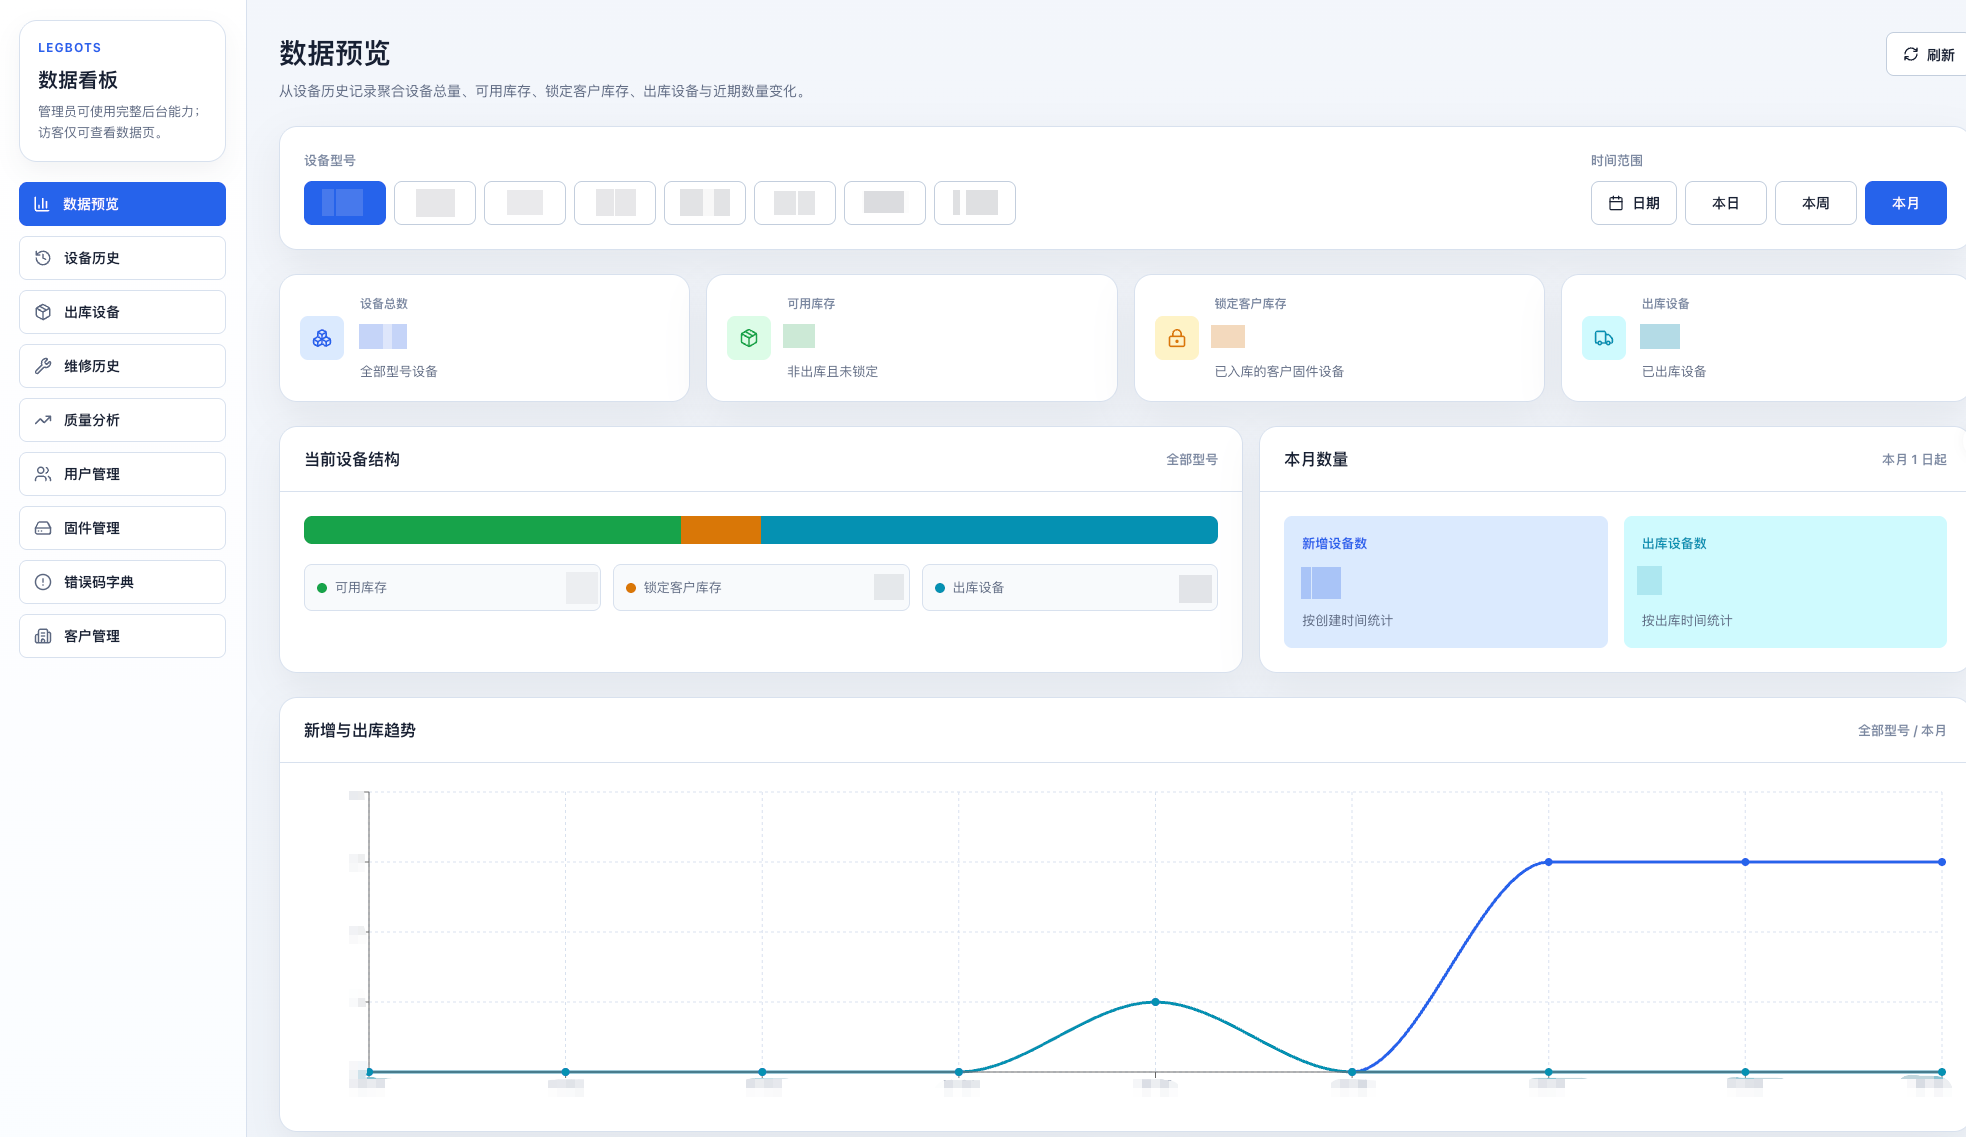Screen dimensions: 1966x1137
Task: Select the first highlighted device model chip
Action: pyautogui.click(x=345, y=203)
